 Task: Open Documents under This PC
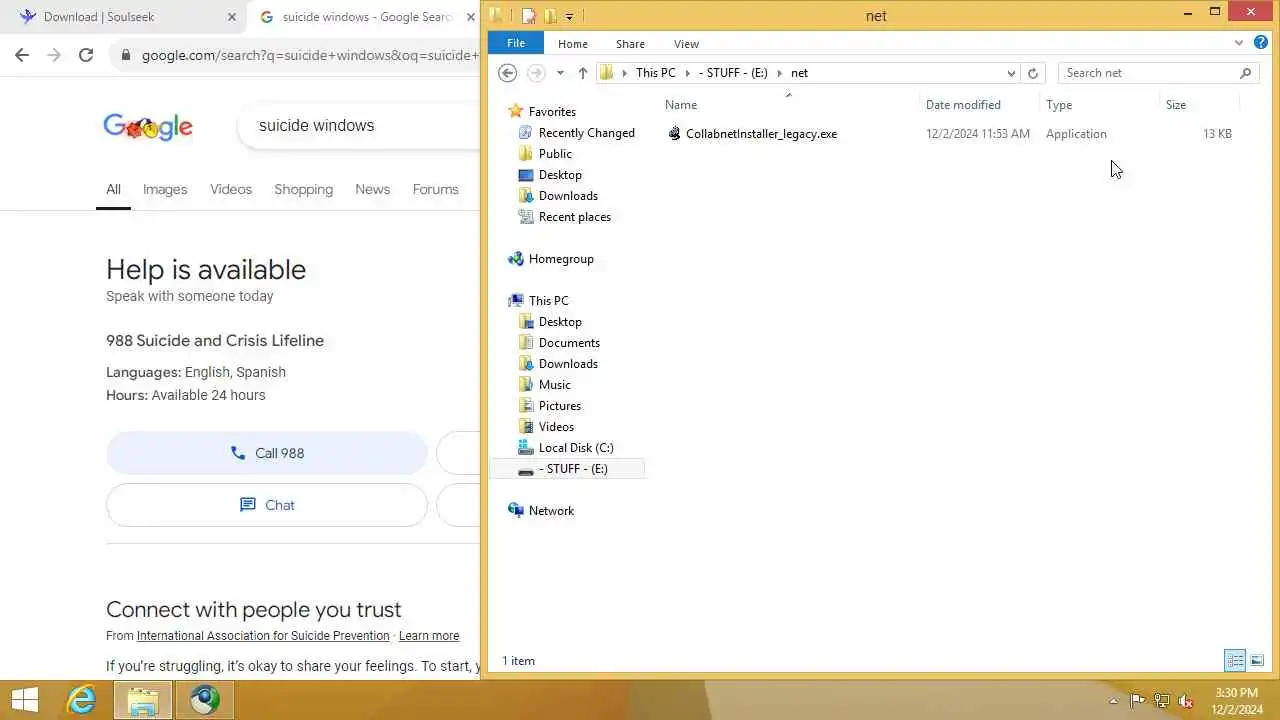[x=569, y=343]
